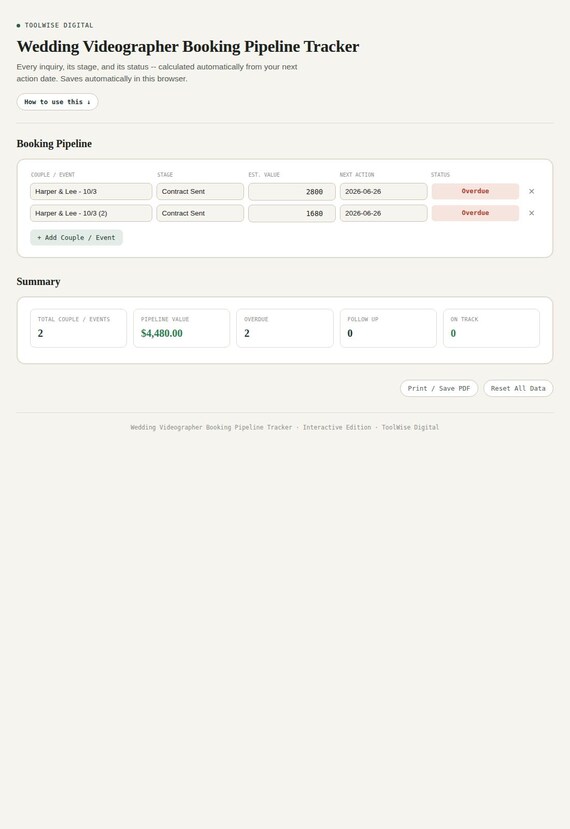
Task: Click the 'Toolwise Digital' brand label
Action: coord(59,25)
